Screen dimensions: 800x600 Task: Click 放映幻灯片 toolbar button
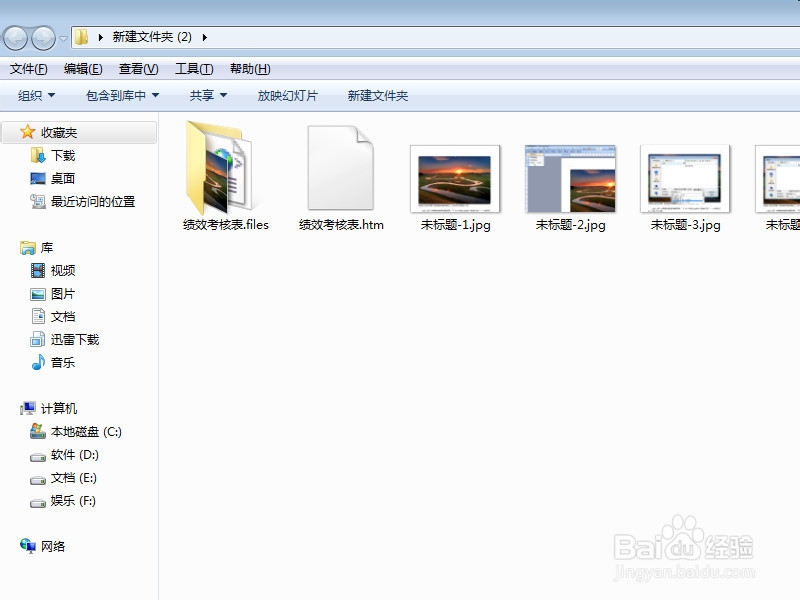(x=287, y=95)
